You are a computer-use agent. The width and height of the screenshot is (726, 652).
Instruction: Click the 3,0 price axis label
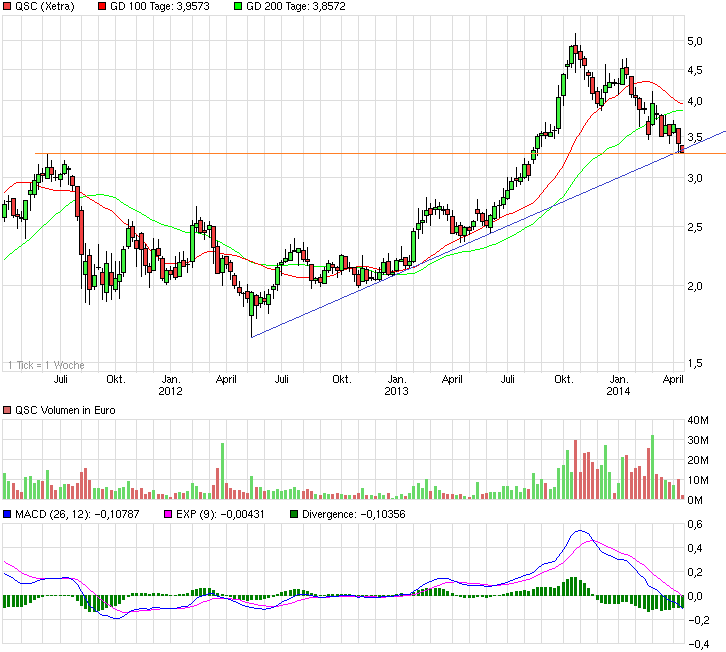695,178
